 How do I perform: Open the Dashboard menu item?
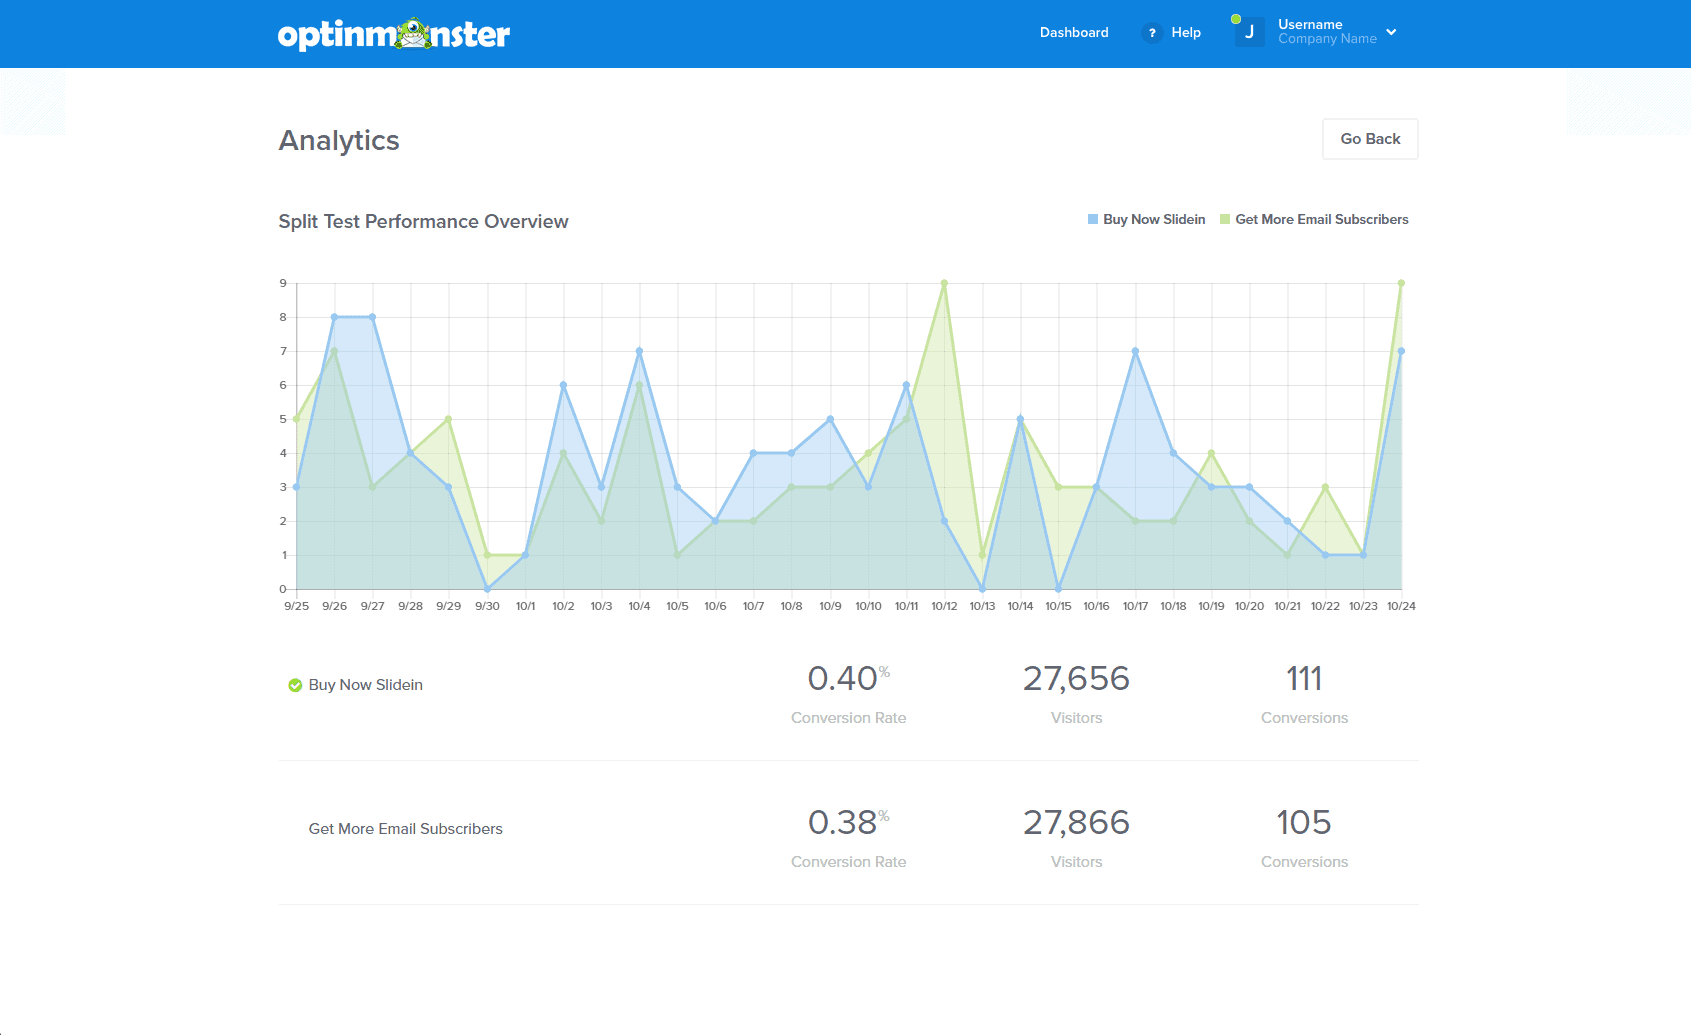pos(1074,32)
